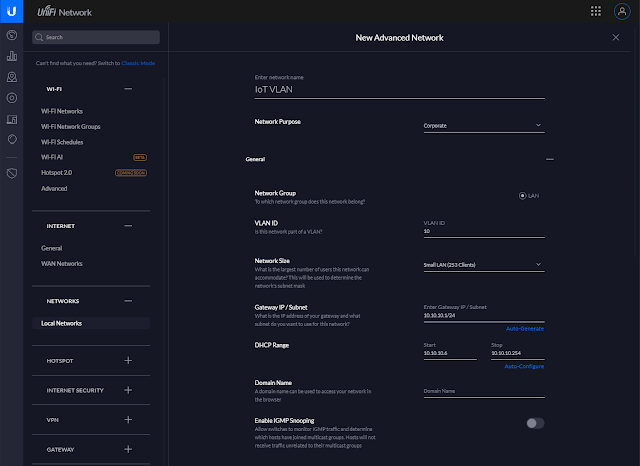Open Hotspot 2.0 settings item
Screen dimensions: 640x466
pos(56,173)
